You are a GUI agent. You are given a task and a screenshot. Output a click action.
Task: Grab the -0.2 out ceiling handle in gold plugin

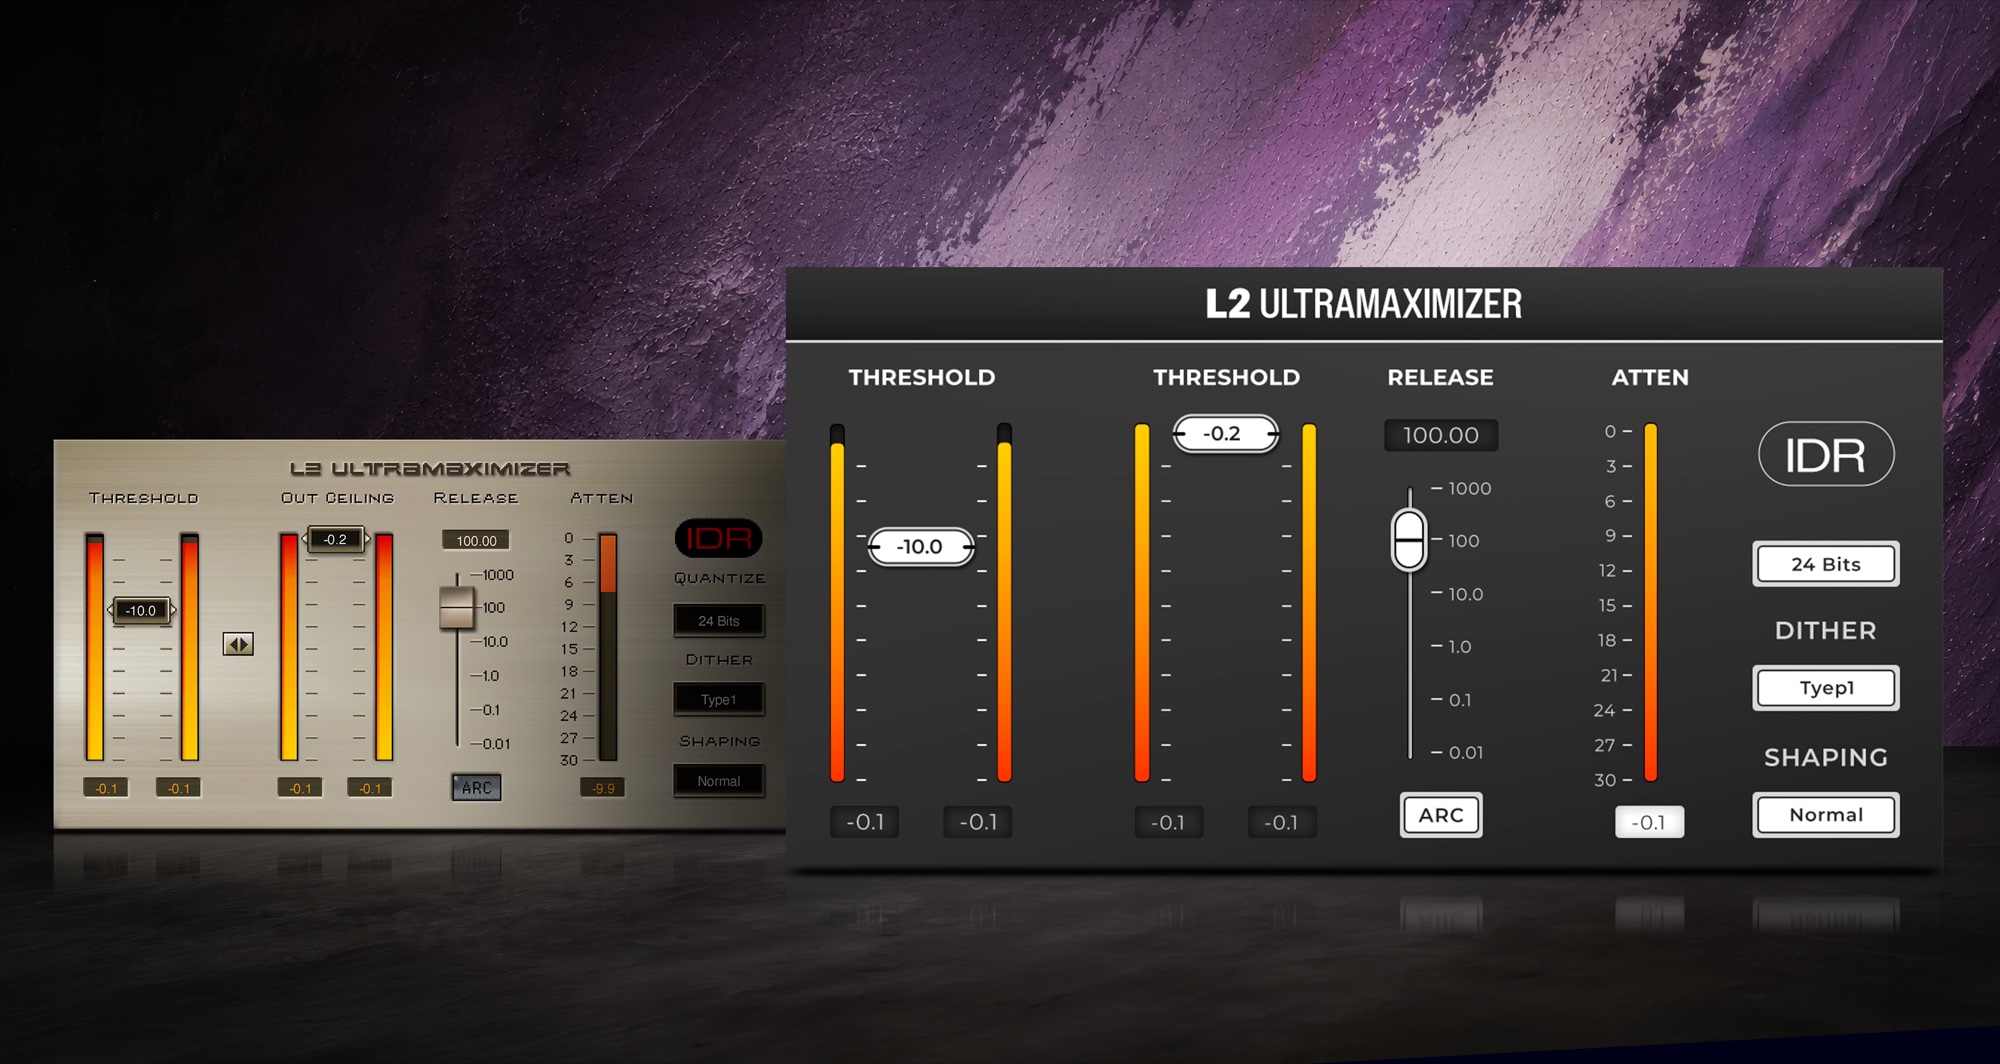click(x=336, y=539)
